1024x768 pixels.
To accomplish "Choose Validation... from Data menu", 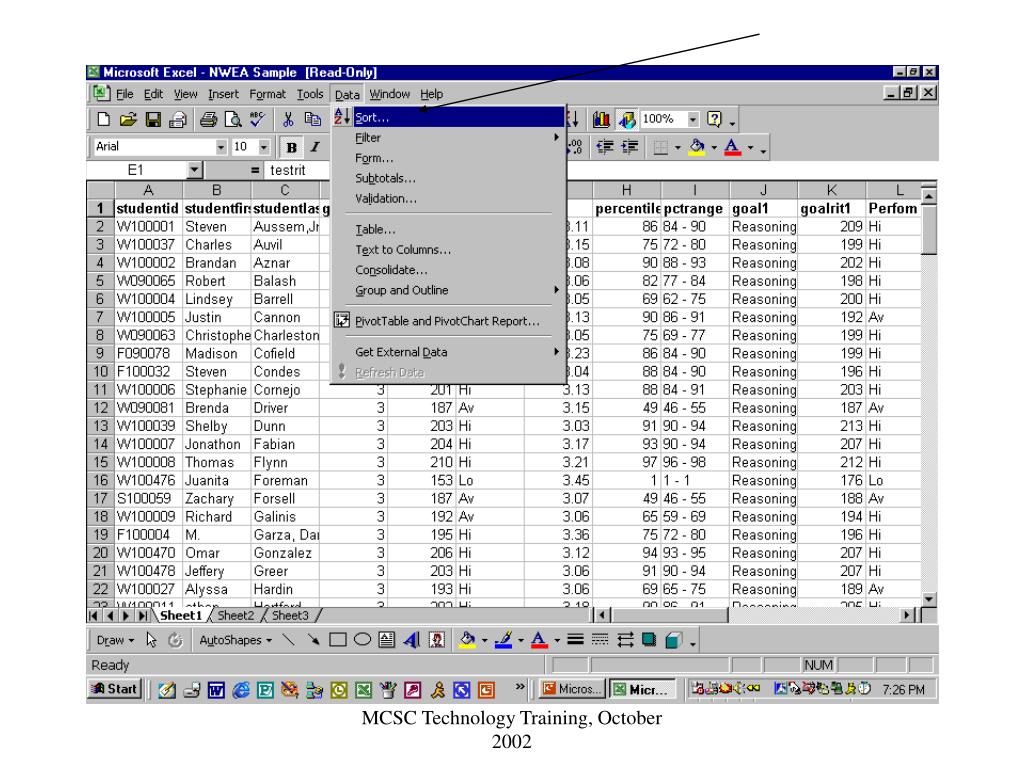I will point(448,199).
